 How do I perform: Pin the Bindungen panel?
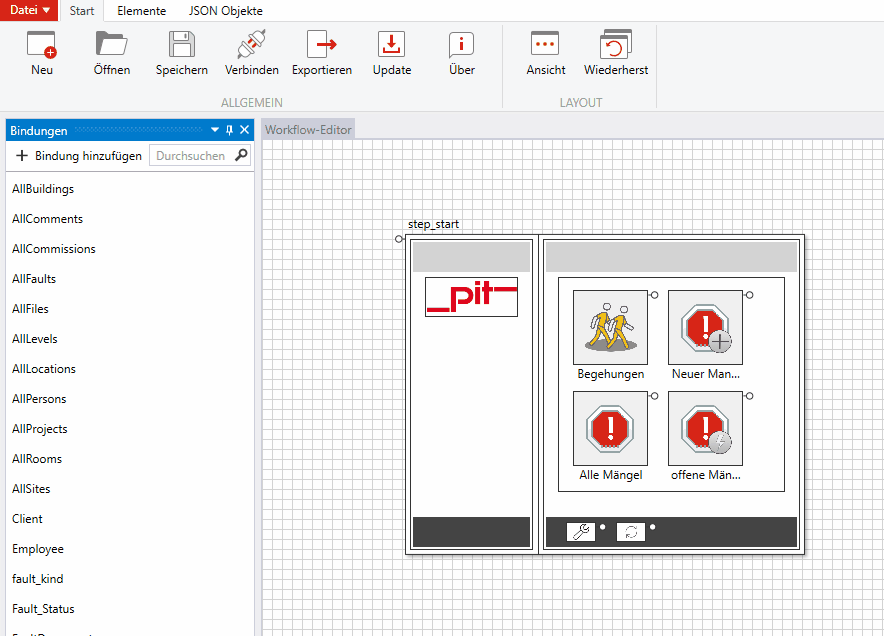click(229, 130)
